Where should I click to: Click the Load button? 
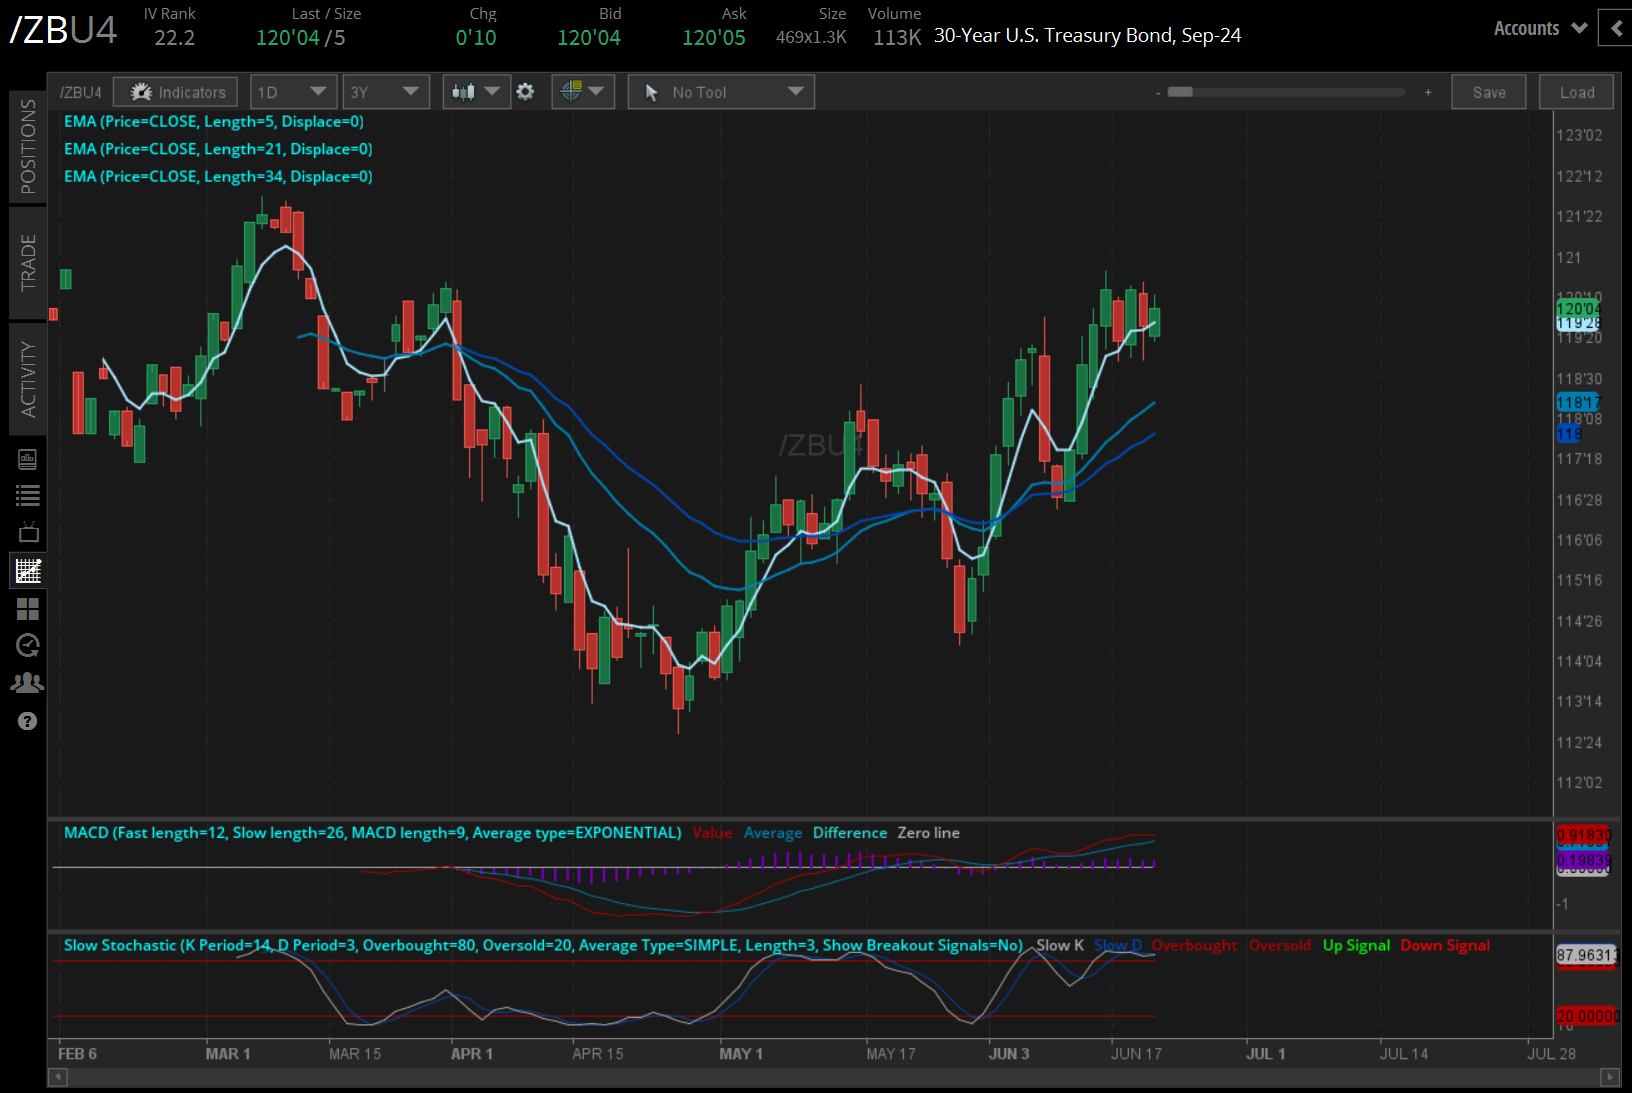(1576, 91)
